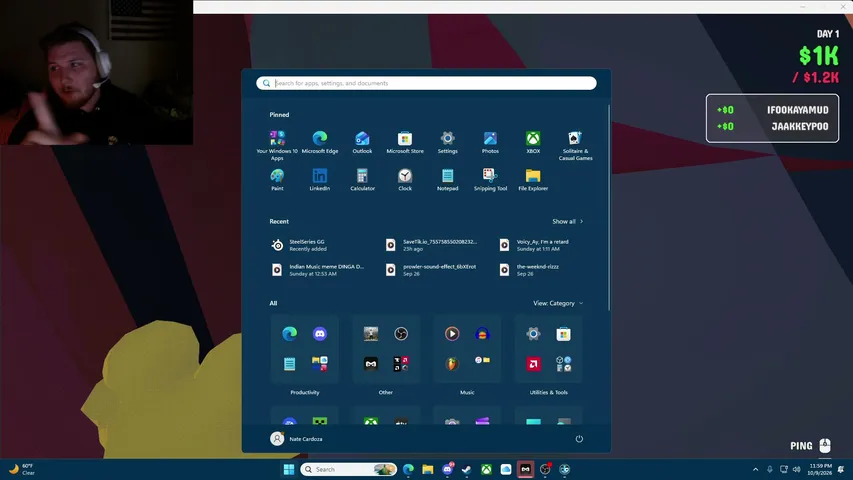Open File Explorer from the taskbar
This screenshot has width=853, height=480.
point(428,469)
